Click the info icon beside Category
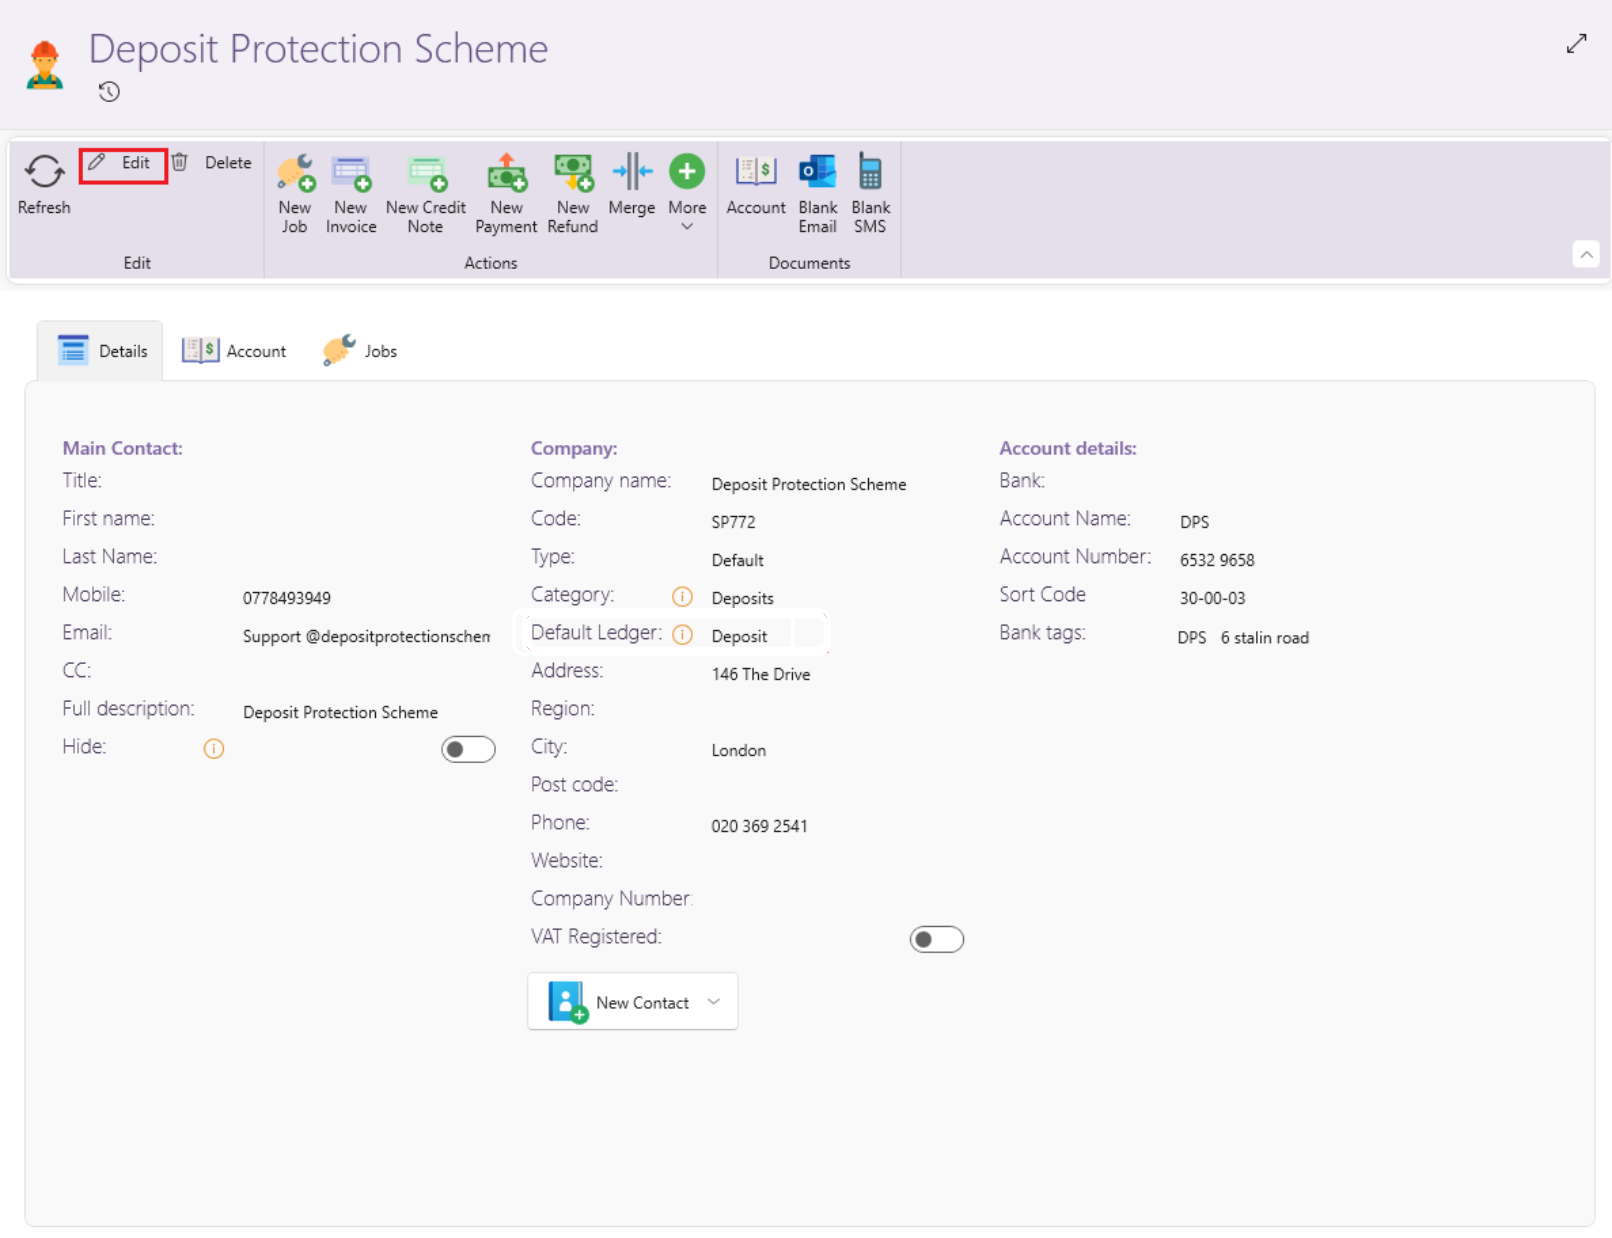Screen dimensions: 1612x1238 (x=682, y=597)
